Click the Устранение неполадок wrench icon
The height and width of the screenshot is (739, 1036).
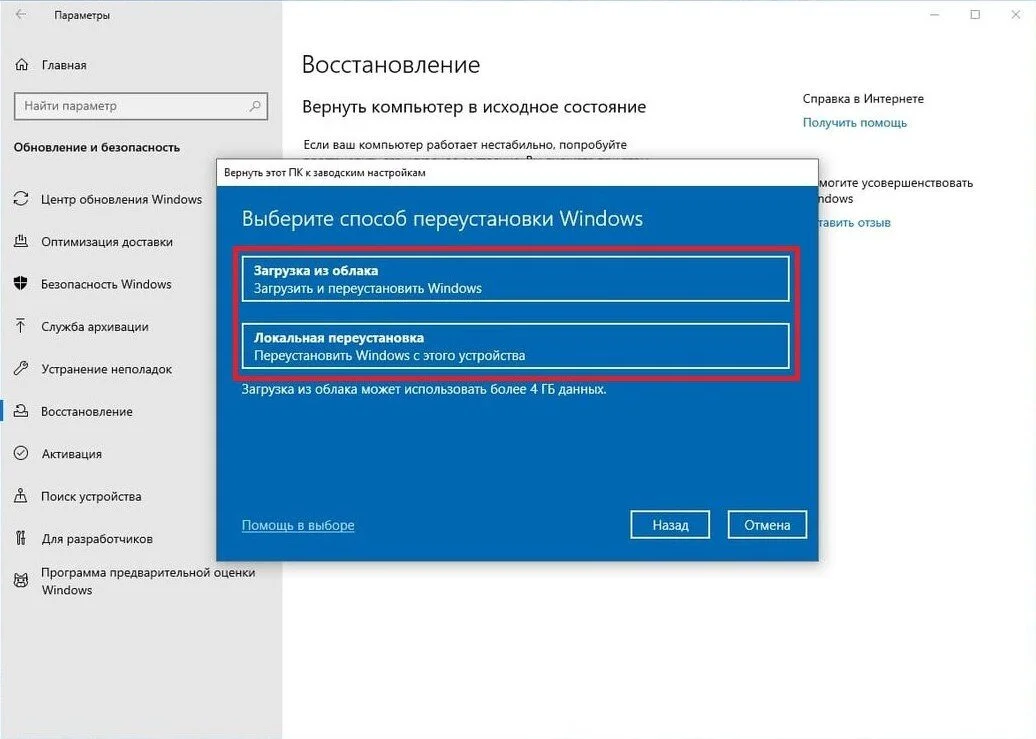tap(21, 368)
